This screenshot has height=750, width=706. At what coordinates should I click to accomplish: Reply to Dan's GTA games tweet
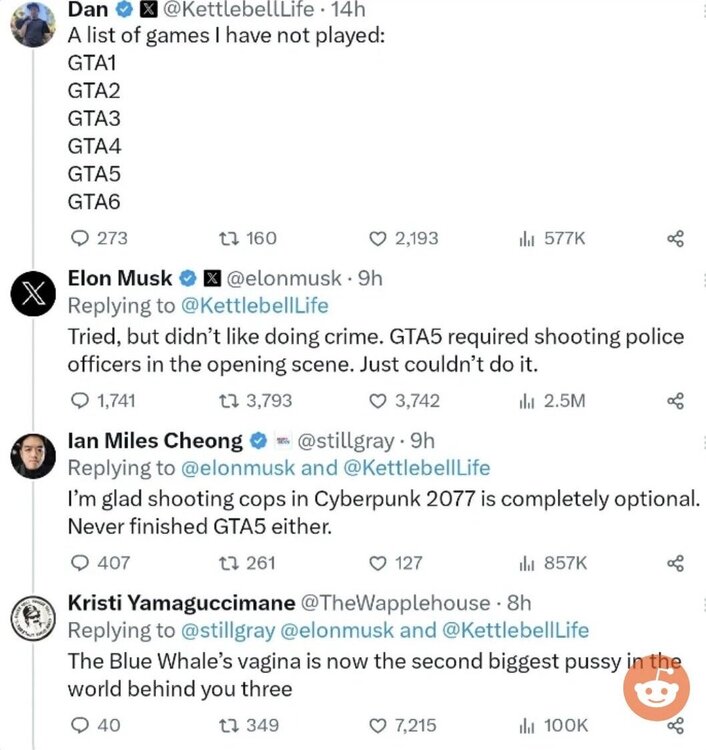click(x=82, y=238)
